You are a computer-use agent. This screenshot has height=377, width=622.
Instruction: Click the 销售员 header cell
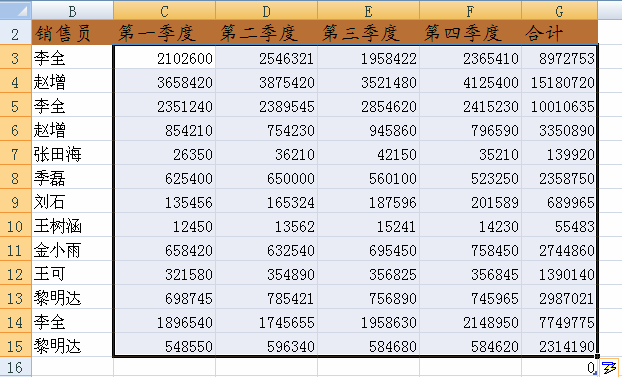[72, 33]
